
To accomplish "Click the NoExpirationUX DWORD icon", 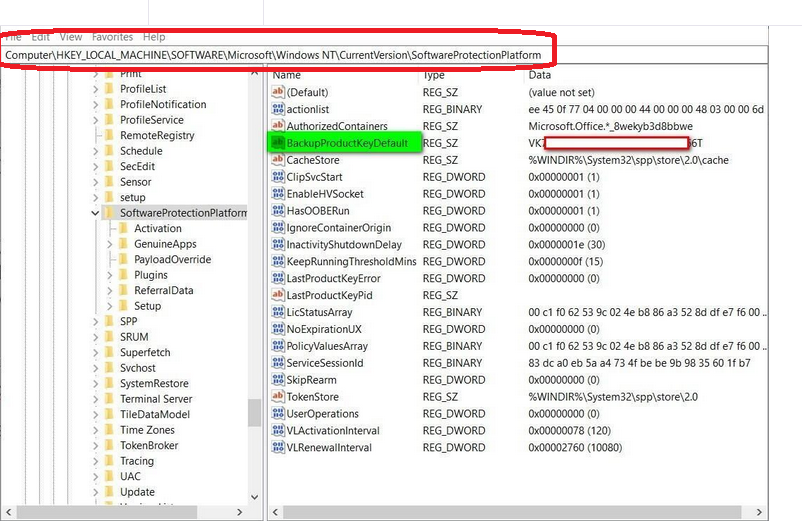I will pos(278,328).
